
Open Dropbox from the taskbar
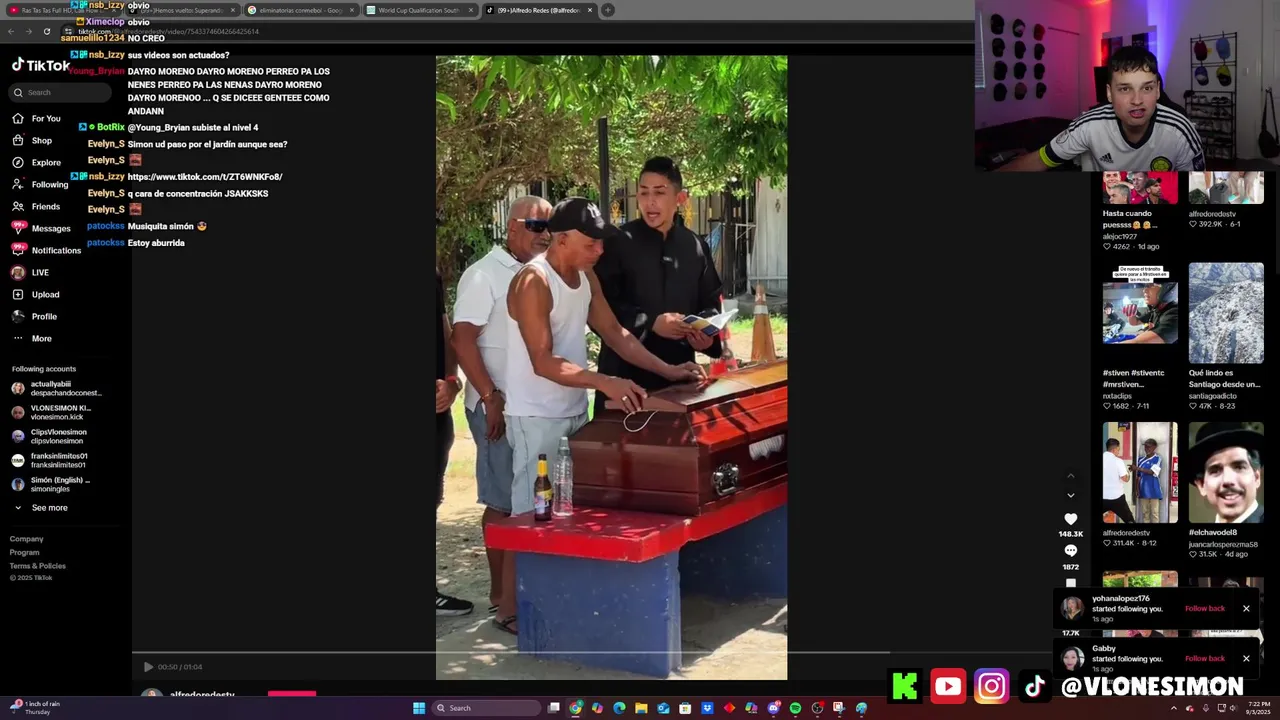tap(707, 708)
